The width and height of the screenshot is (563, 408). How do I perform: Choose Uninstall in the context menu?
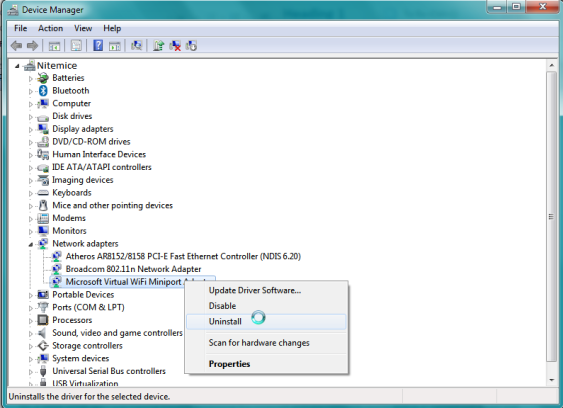click(266, 321)
